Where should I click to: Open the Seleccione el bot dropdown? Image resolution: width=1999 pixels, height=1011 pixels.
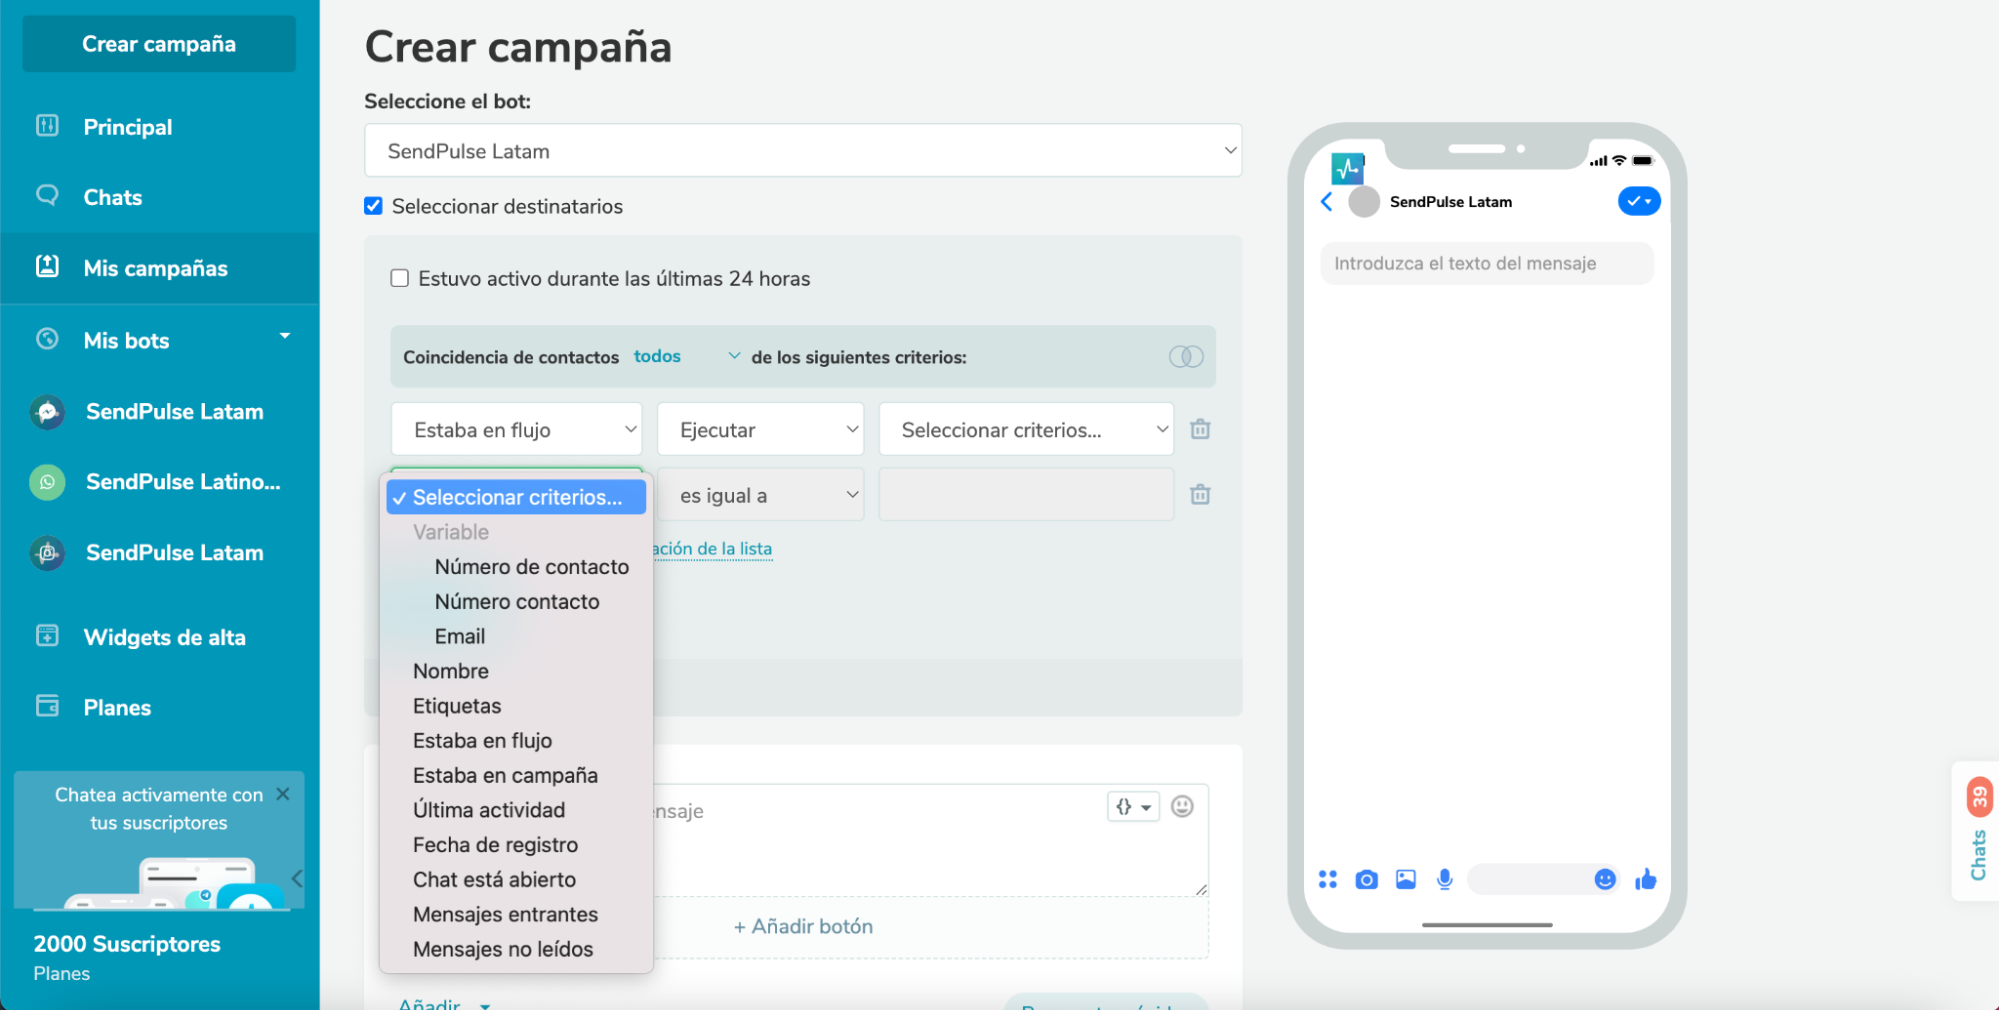click(803, 151)
